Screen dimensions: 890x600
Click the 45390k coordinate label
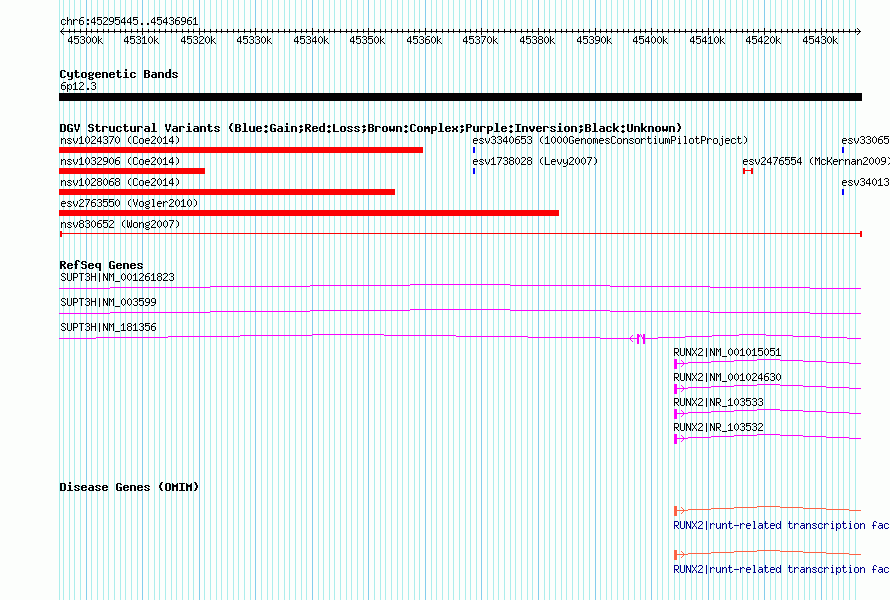(x=594, y=41)
